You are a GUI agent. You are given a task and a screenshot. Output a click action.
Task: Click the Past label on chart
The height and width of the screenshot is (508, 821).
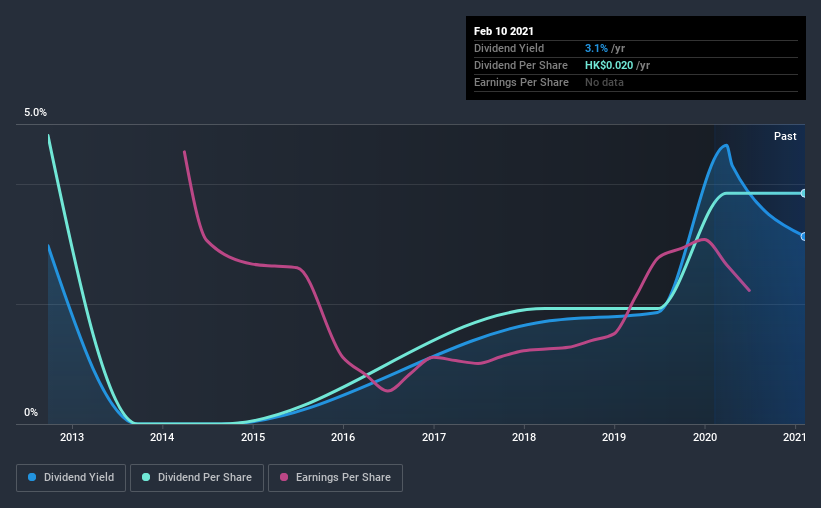click(785, 136)
